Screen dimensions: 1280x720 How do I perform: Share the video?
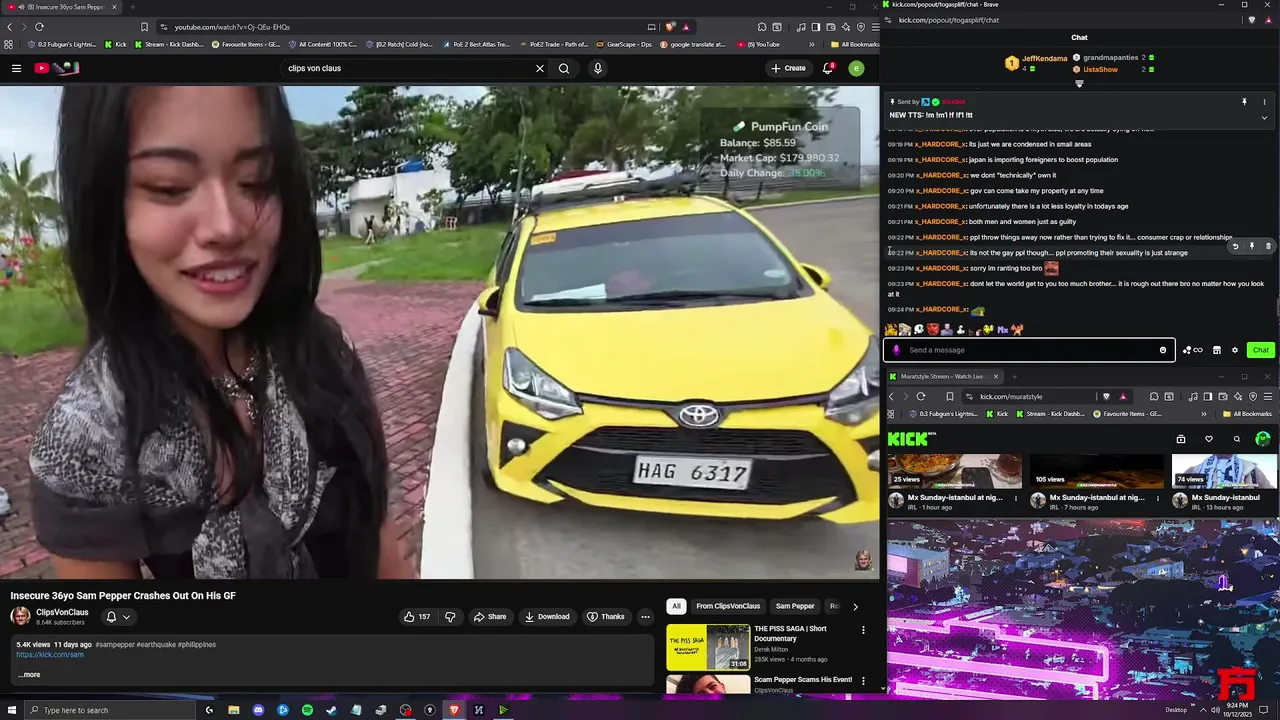(490, 616)
